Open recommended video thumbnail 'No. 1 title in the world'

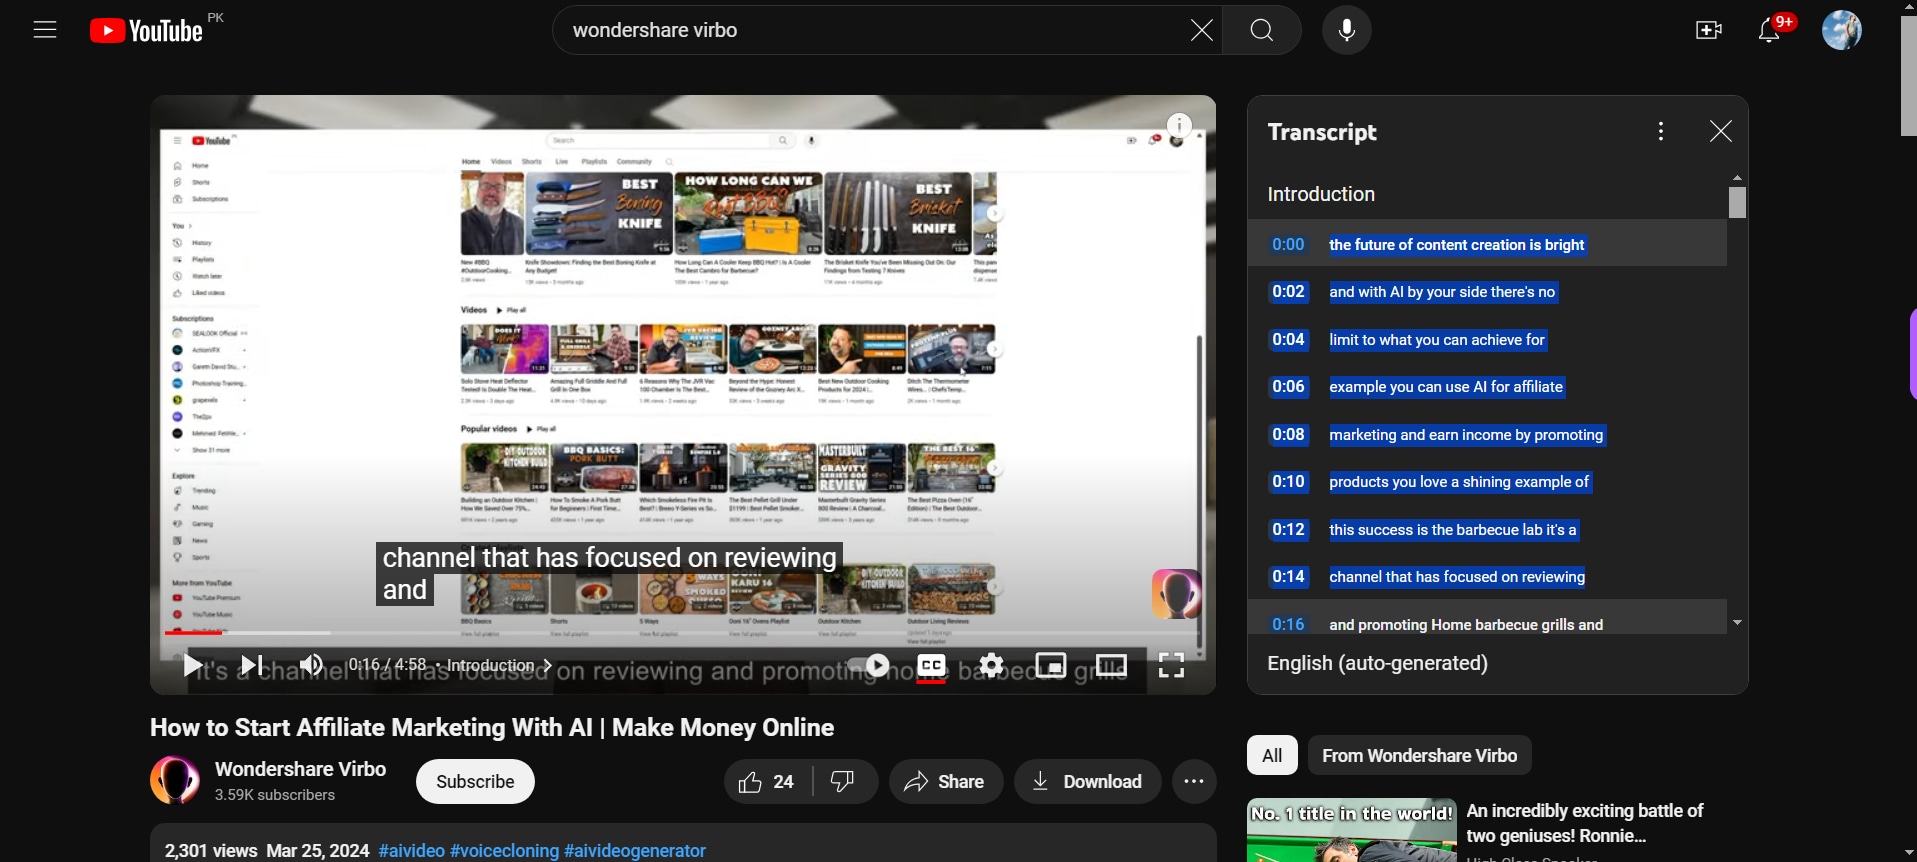point(1351,831)
